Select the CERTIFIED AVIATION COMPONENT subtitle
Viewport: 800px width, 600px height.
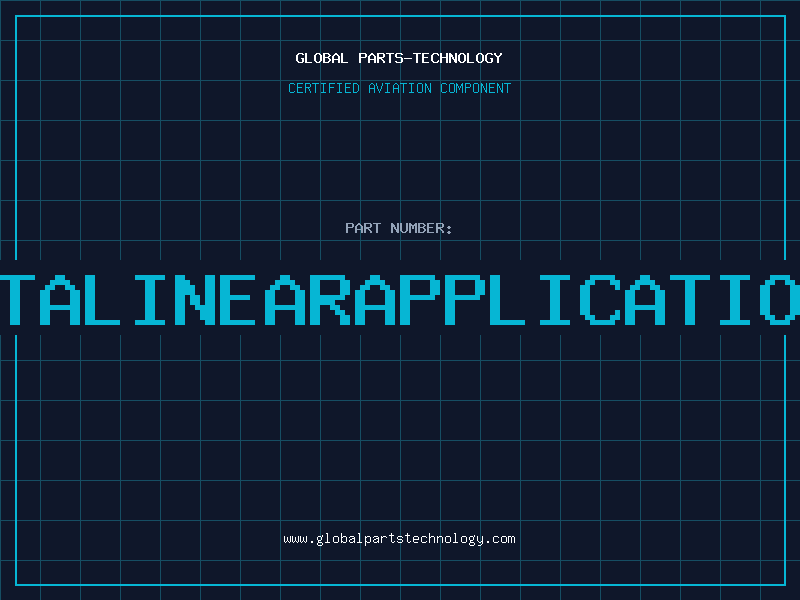click(x=399, y=88)
